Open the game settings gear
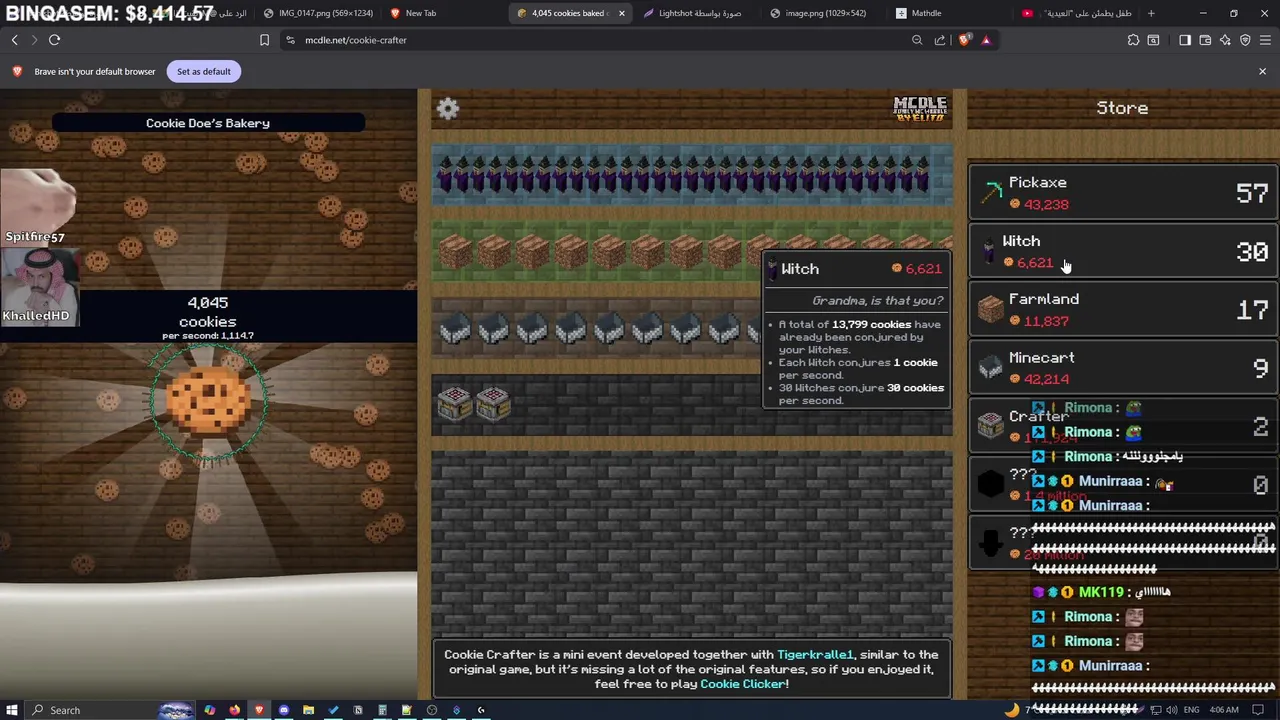Screen dimensions: 1280x720 point(448,109)
